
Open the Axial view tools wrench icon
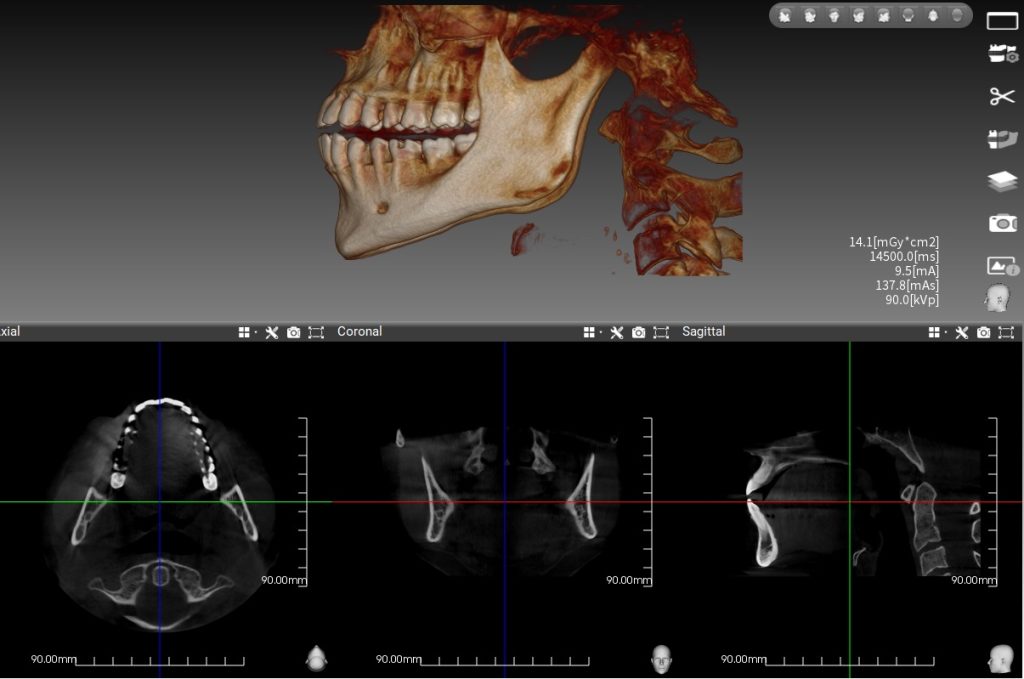(271, 332)
